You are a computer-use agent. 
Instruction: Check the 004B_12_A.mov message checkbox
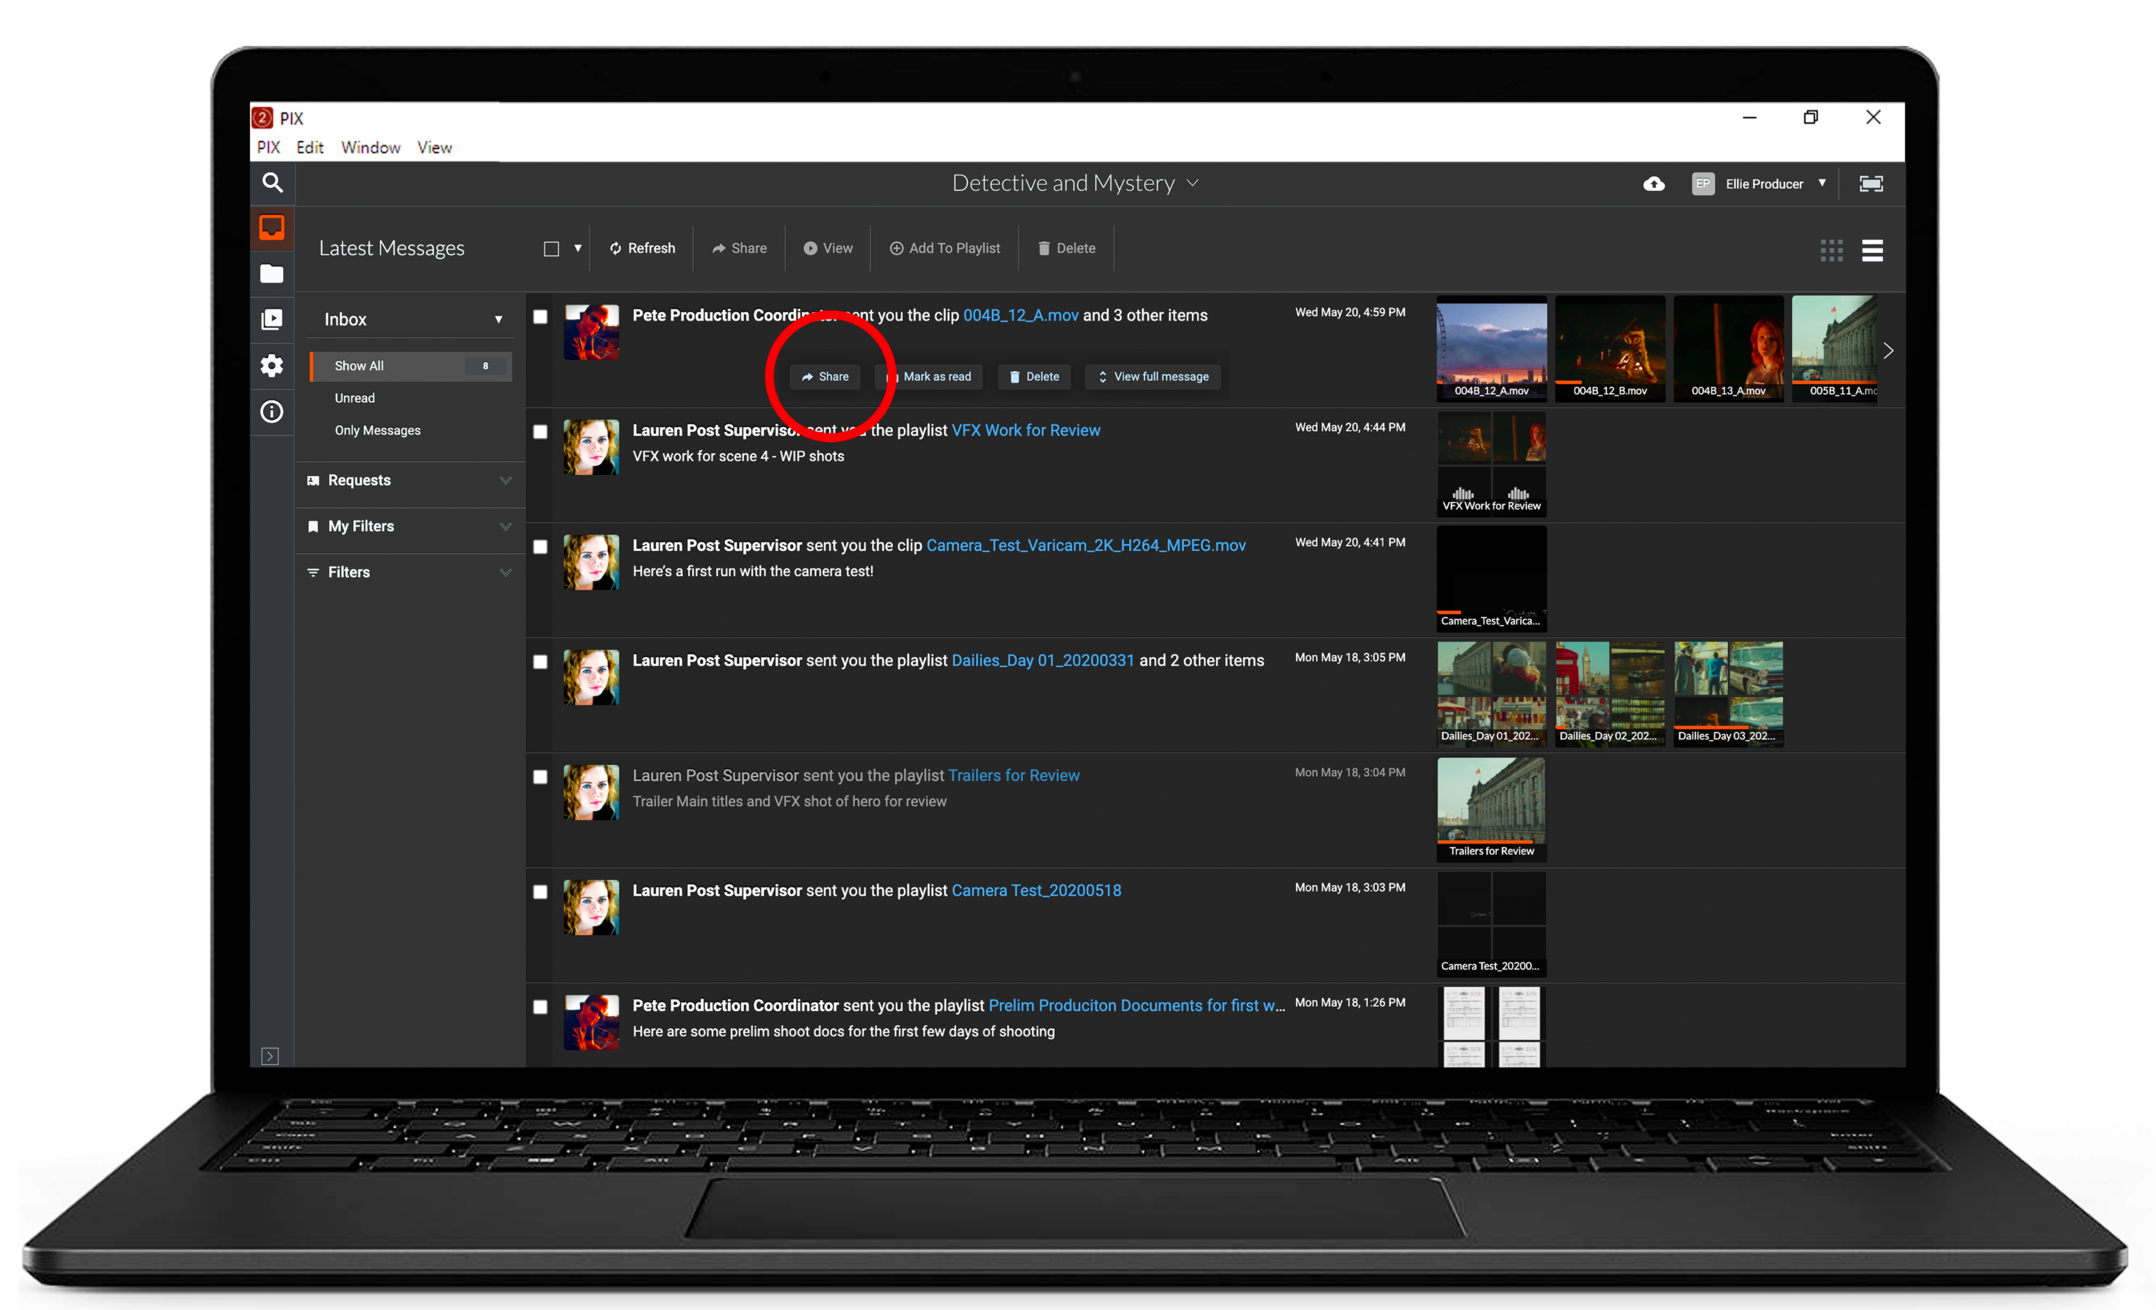click(x=540, y=317)
